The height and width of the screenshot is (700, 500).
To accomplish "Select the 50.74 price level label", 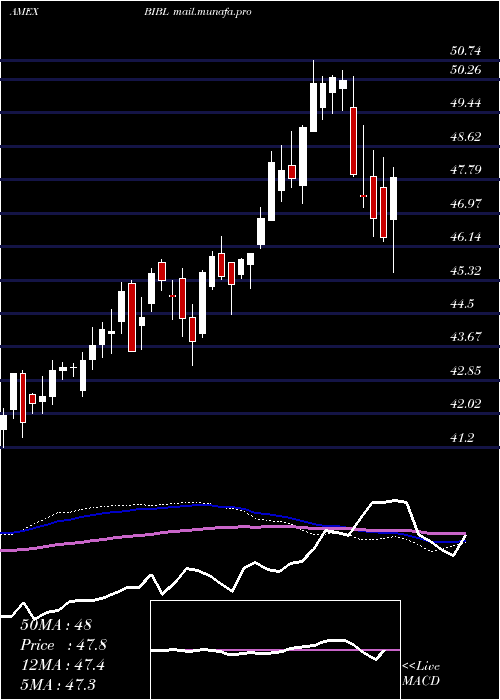I will pos(466,51).
